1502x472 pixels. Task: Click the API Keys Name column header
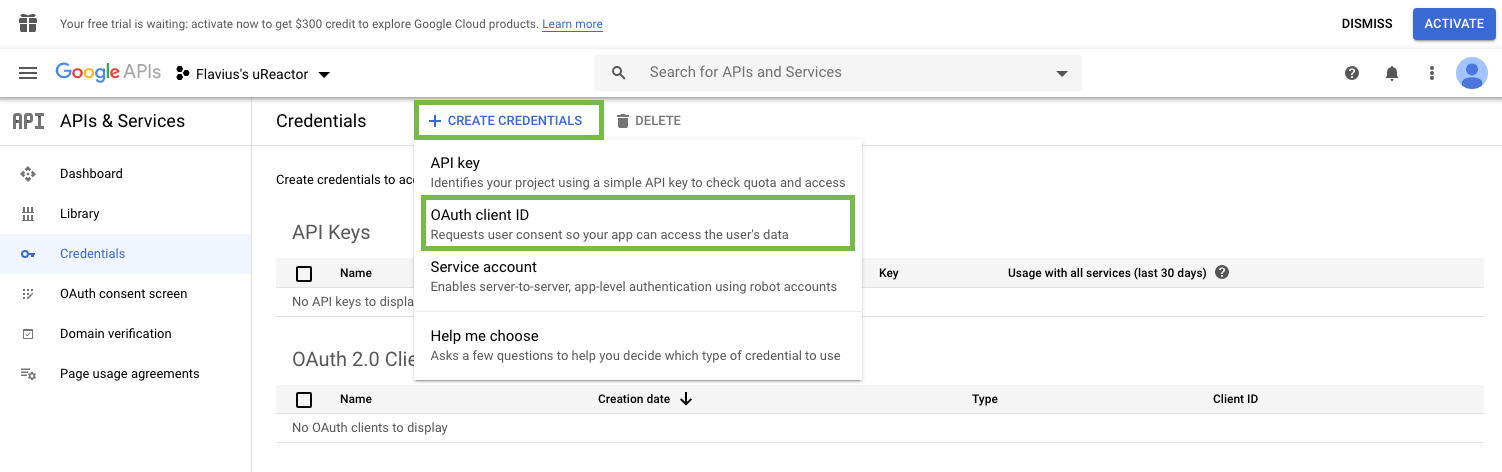click(356, 273)
